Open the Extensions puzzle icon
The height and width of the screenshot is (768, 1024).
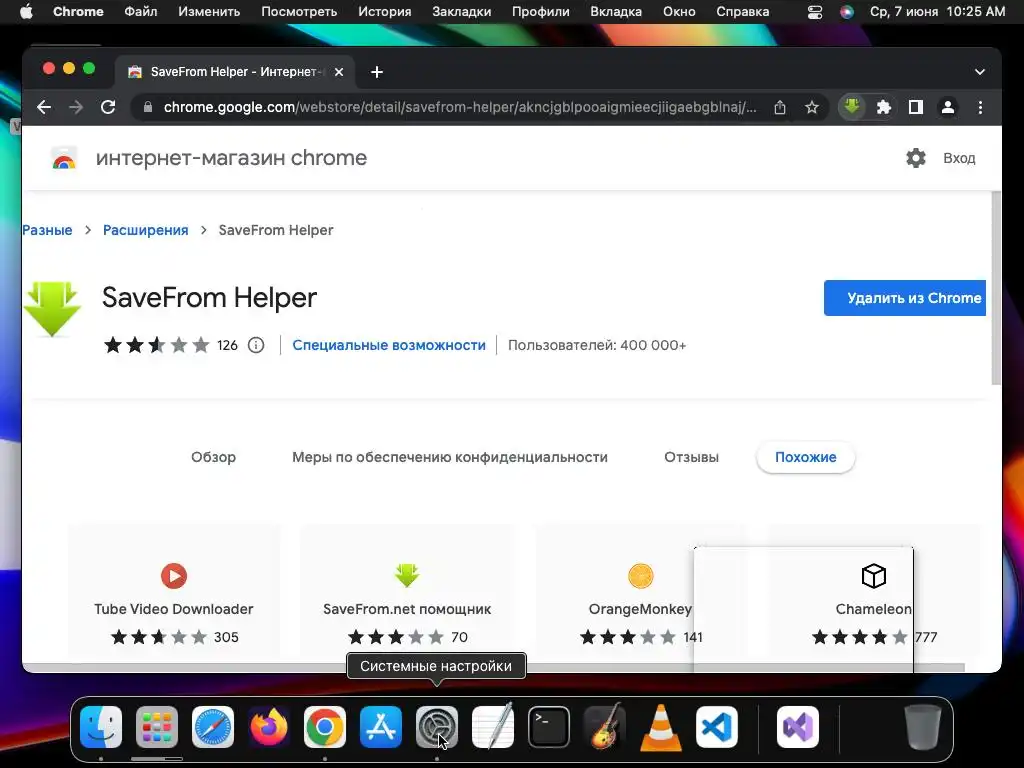click(884, 107)
